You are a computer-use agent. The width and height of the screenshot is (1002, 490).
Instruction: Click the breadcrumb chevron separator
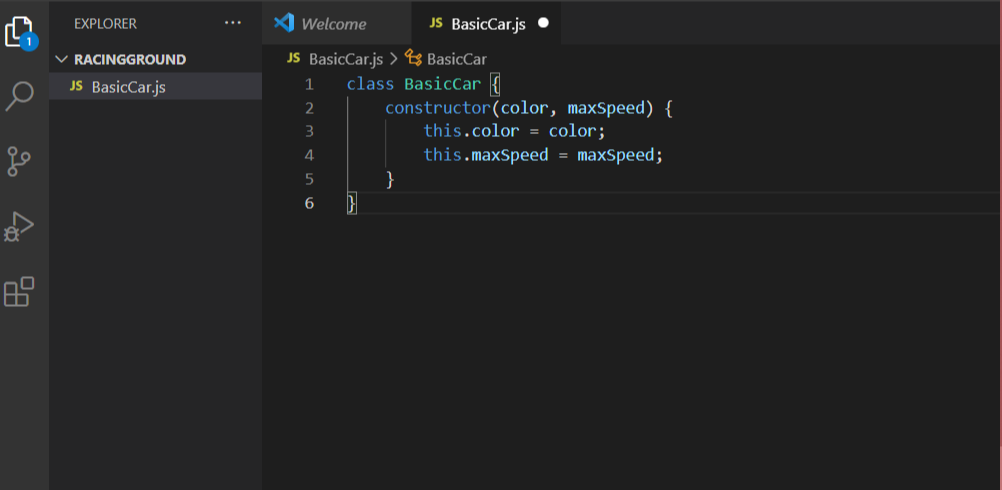[394, 59]
